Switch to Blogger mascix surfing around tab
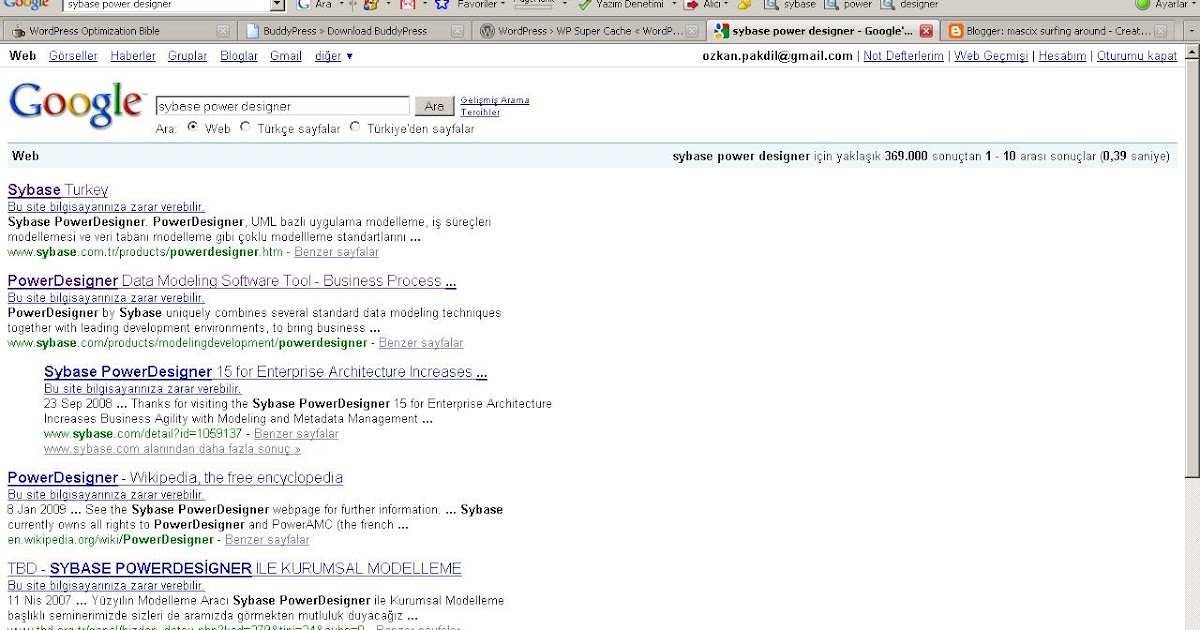1200x630 pixels. tap(1056, 31)
